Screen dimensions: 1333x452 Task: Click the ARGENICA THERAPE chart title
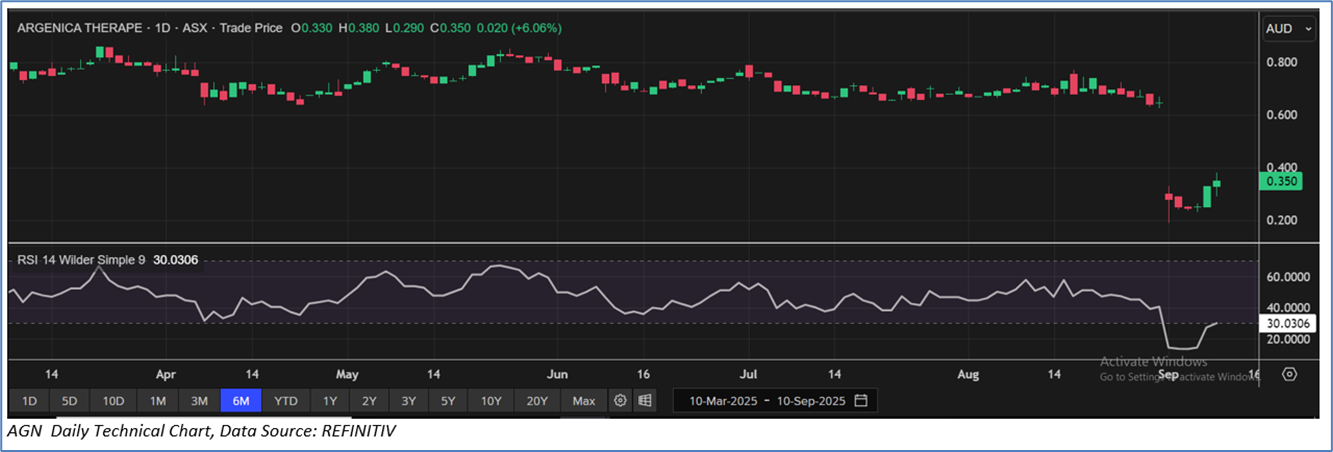(80, 28)
